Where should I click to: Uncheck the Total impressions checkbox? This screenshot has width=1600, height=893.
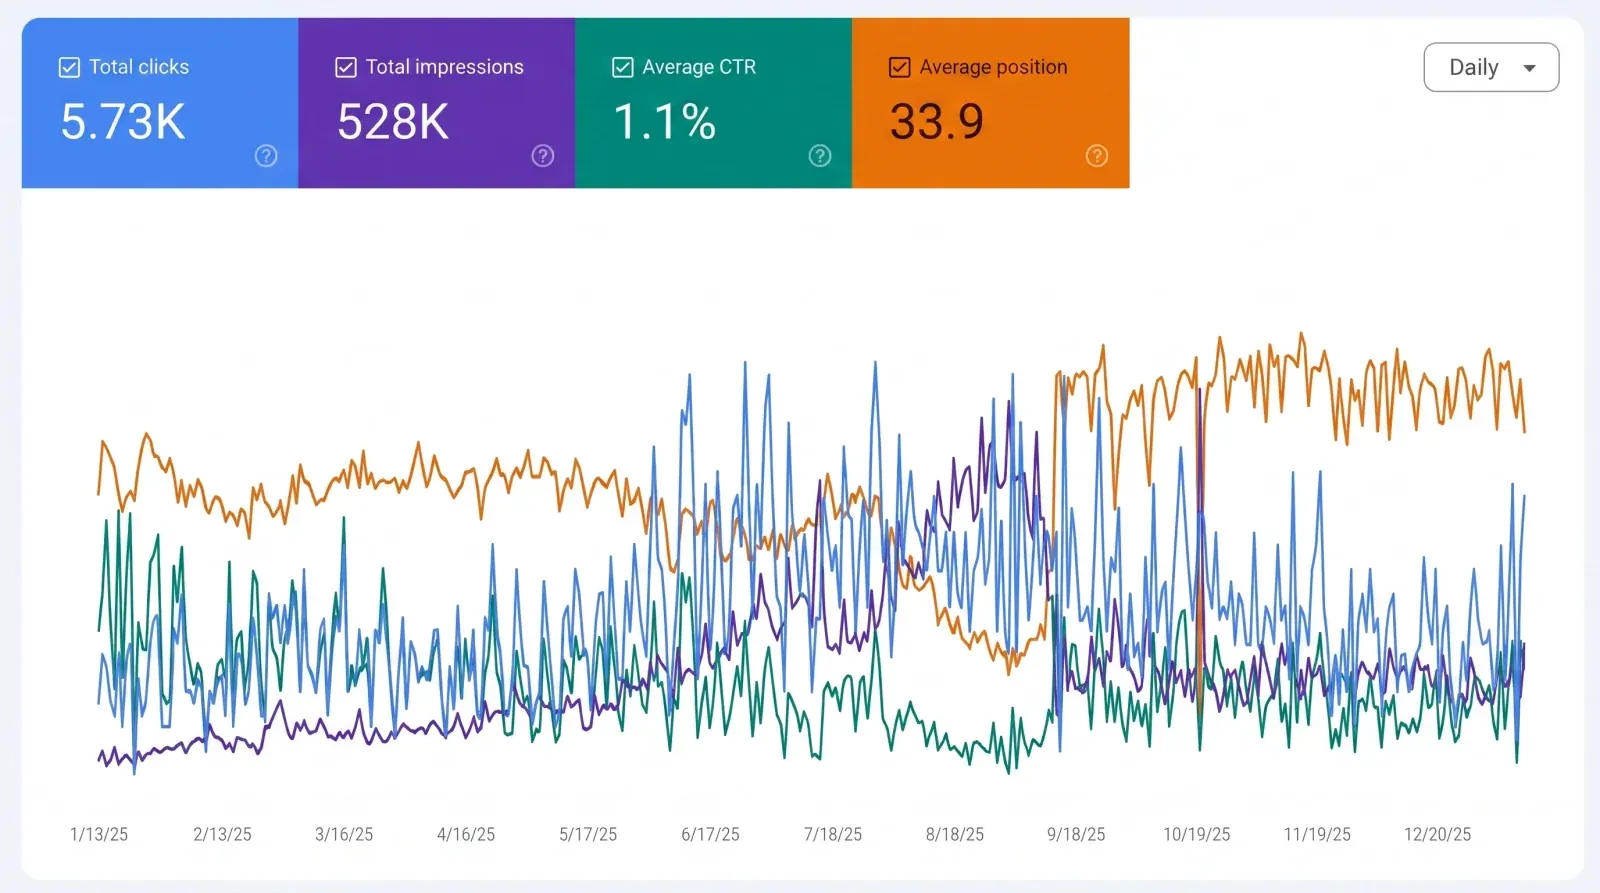point(346,67)
